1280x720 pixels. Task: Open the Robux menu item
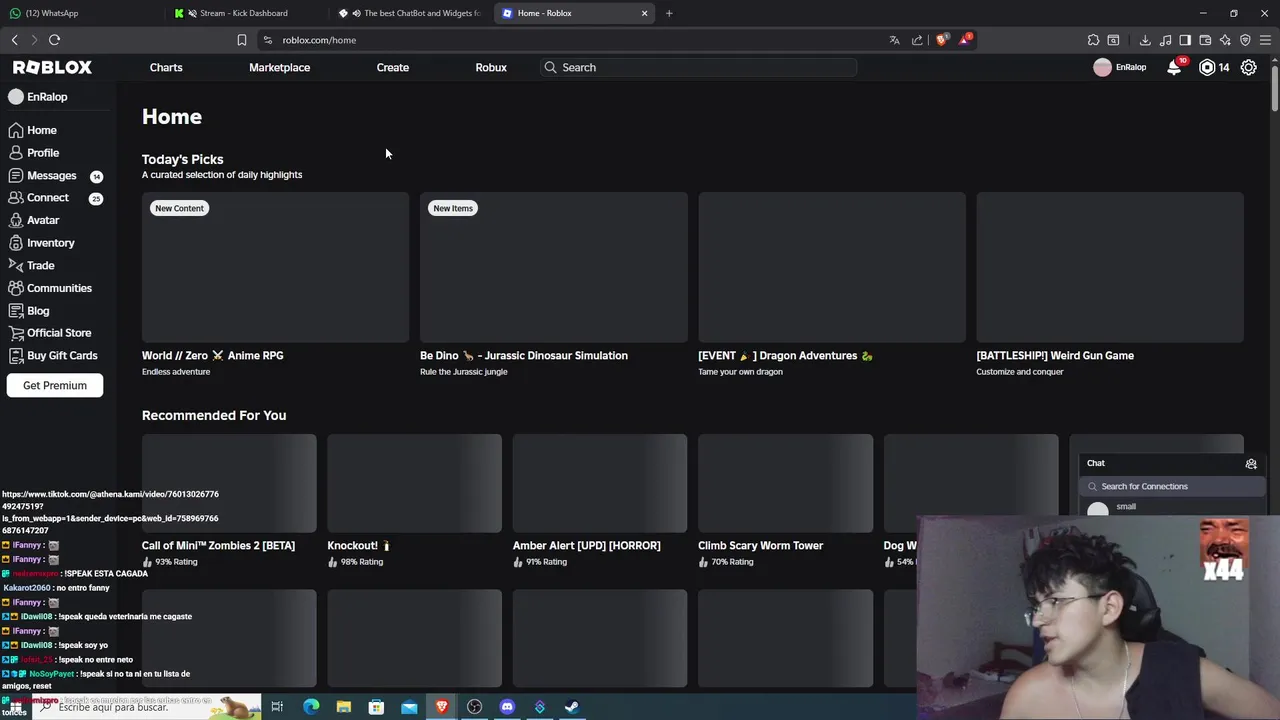coord(491,67)
